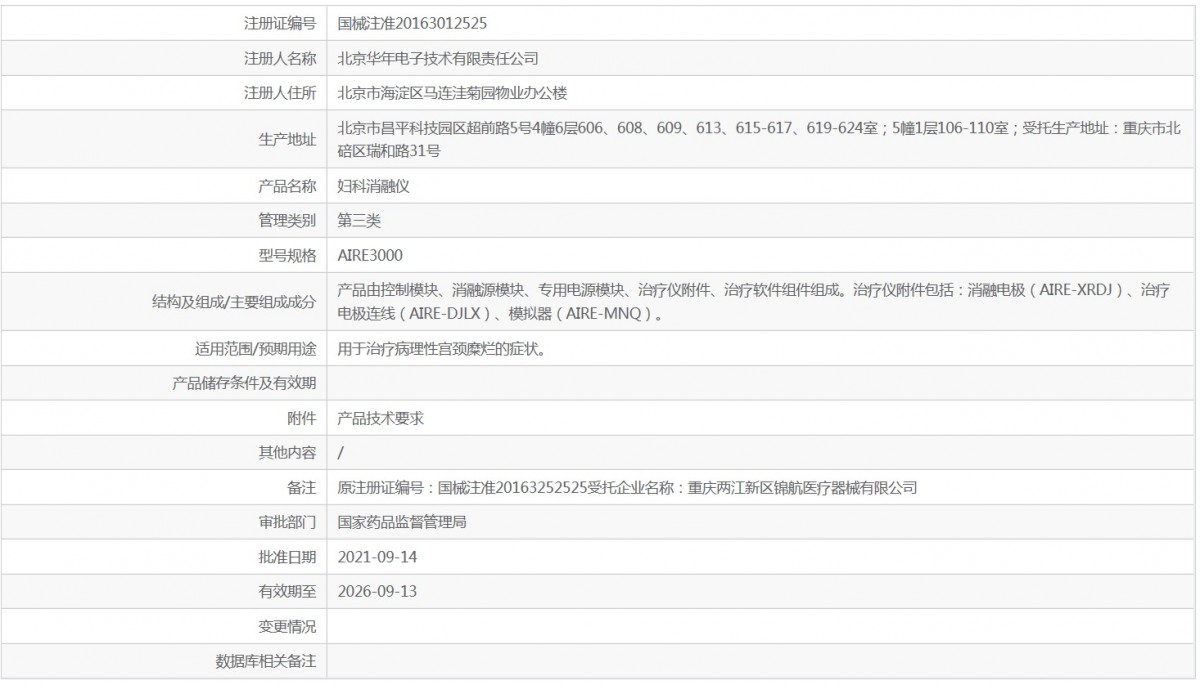Click the "附件" row label
This screenshot has height=685, width=1200.
click(302, 418)
